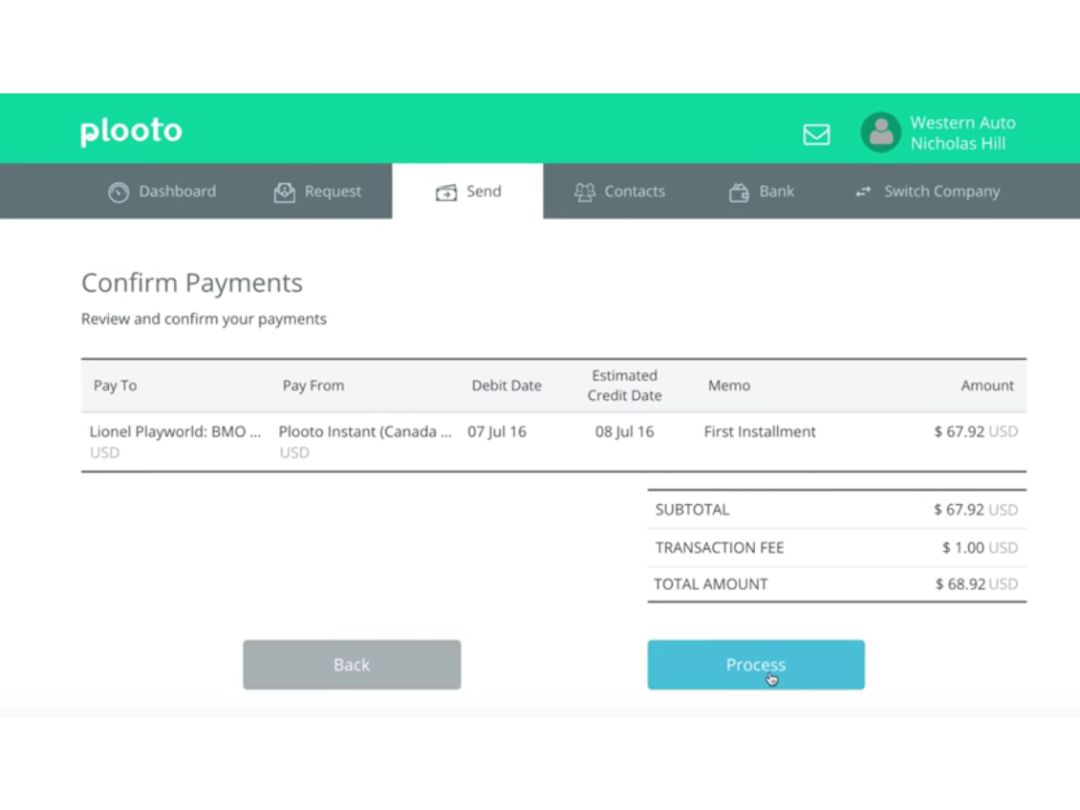The width and height of the screenshot is (1080, 810).
Task: Click the Process button
Action: click(756, 665)
